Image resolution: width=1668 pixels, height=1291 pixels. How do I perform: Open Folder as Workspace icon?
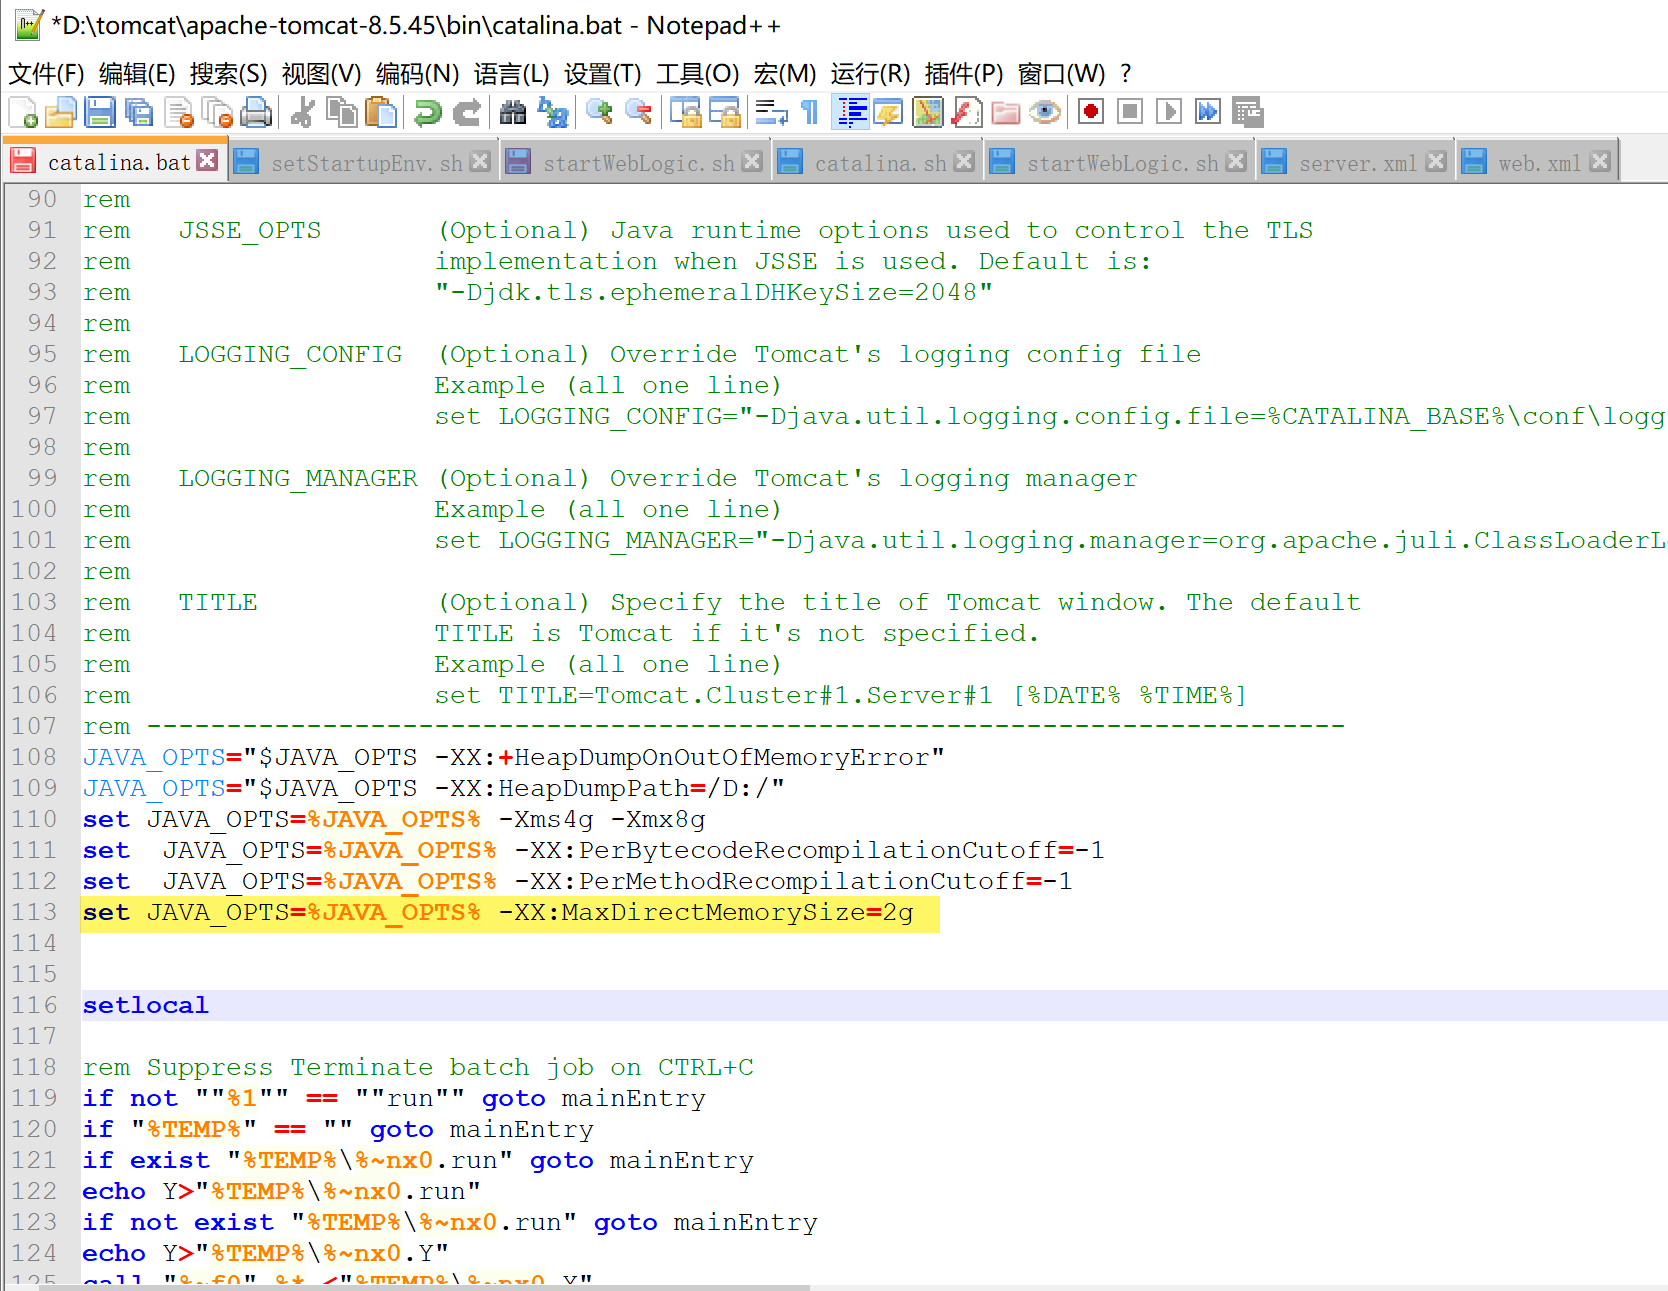(1005, 113)
